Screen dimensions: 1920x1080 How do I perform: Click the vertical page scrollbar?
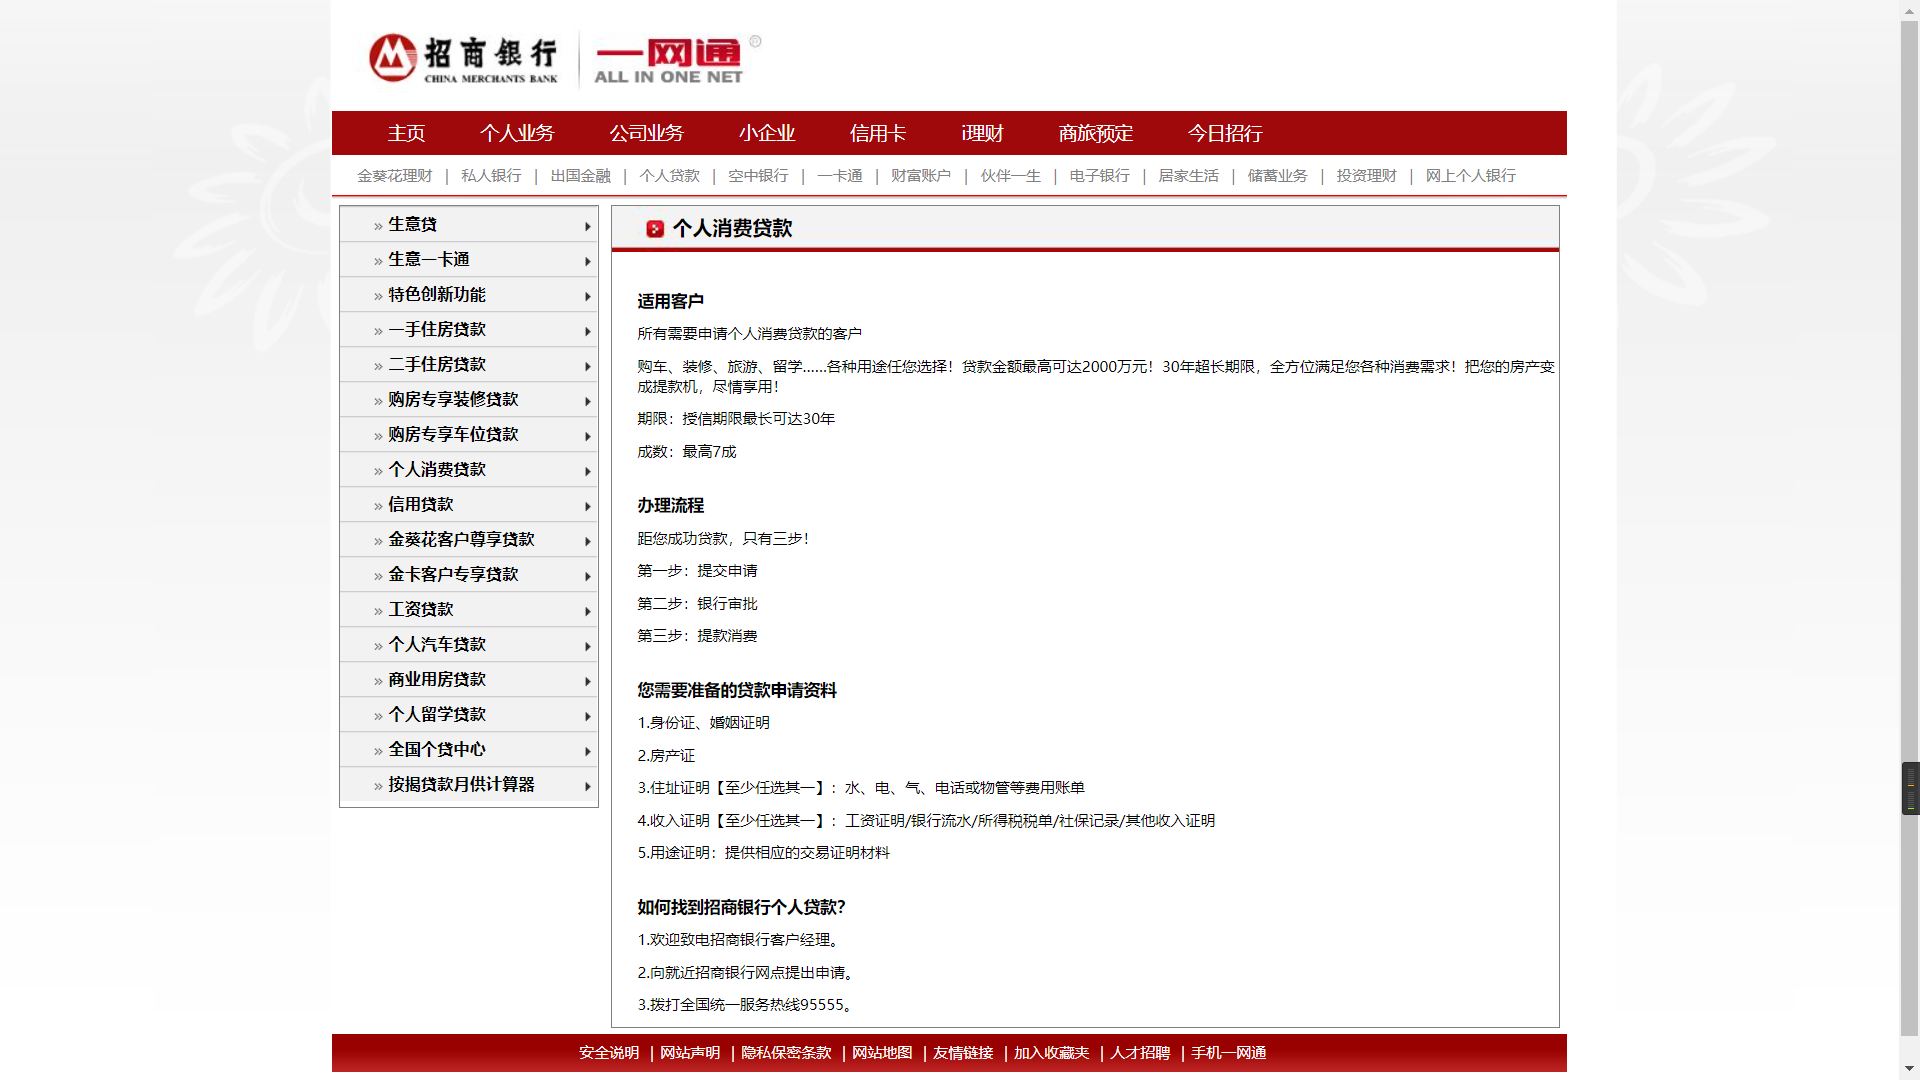tap(1909, 400)
